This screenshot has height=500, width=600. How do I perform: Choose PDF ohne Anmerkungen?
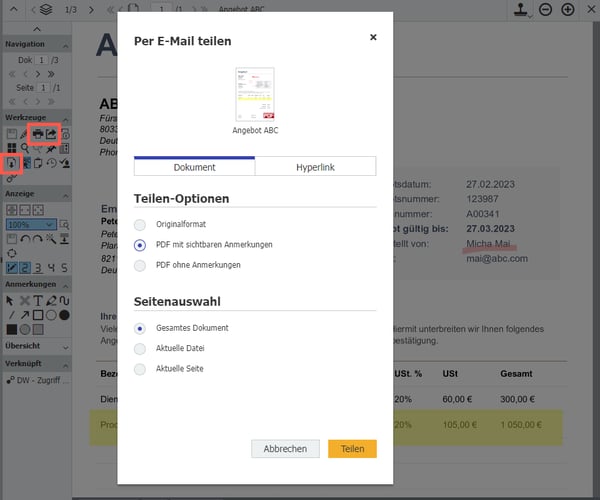pos(139,265)
